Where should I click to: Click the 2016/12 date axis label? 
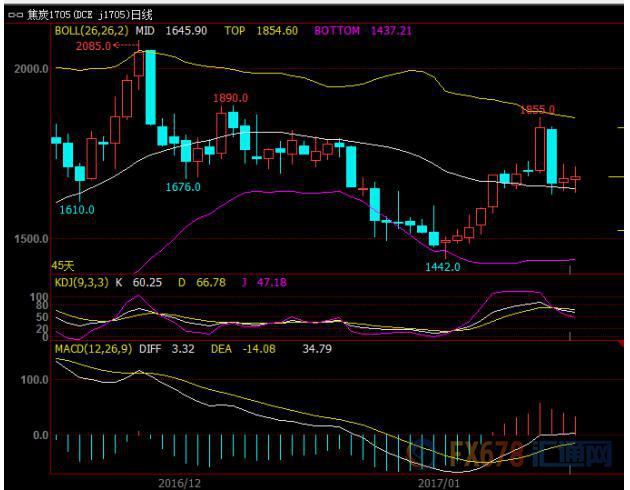tap(179, 482)
